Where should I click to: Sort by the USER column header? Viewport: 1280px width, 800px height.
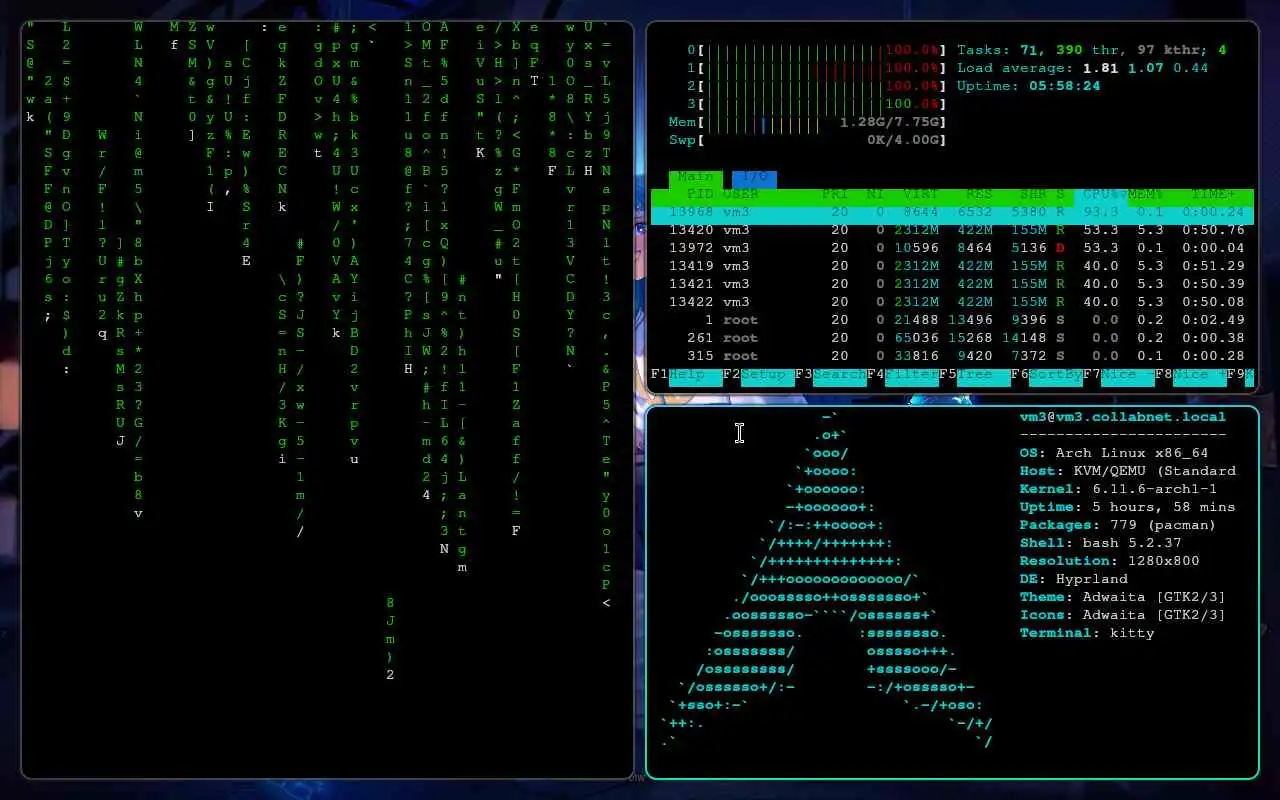pos(740,194)
